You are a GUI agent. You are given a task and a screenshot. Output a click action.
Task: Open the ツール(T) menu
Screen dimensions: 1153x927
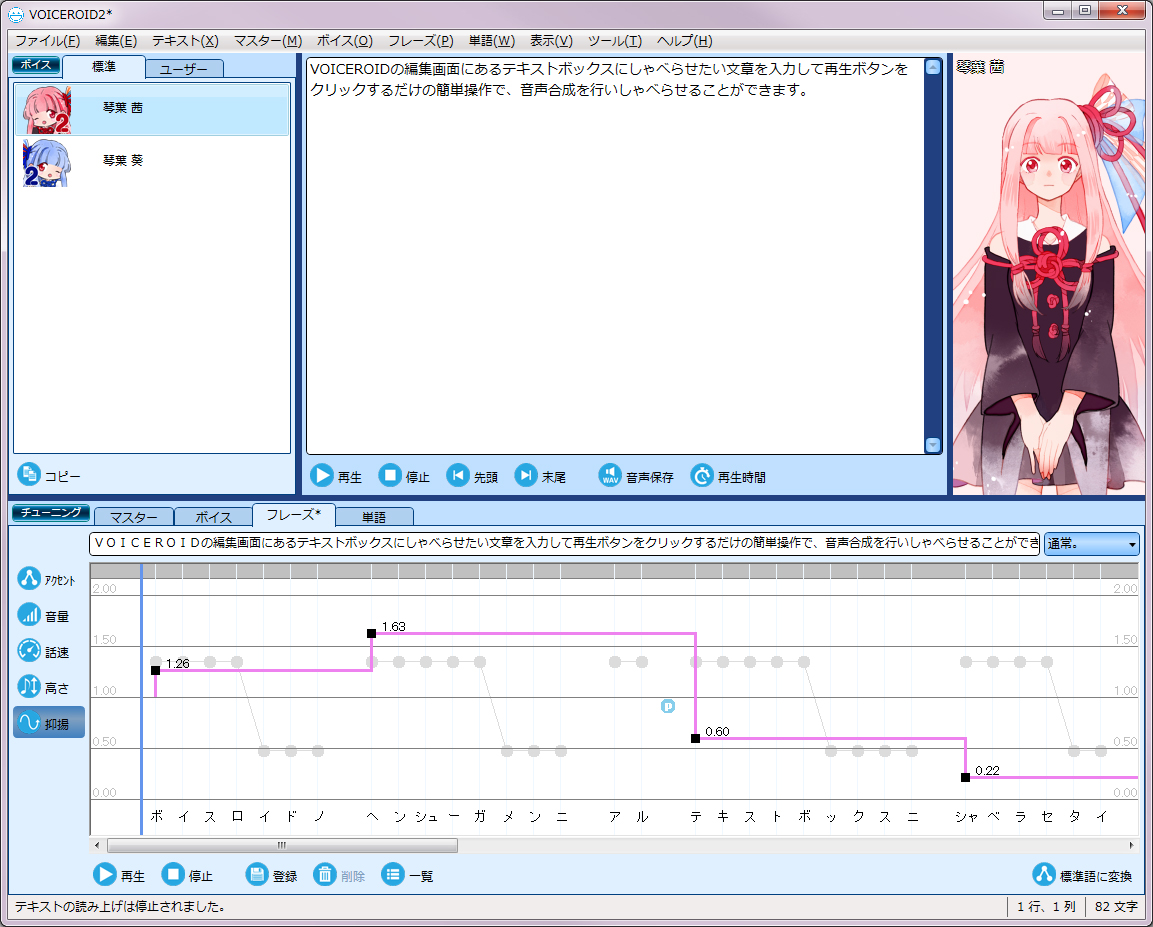[615, 41]
